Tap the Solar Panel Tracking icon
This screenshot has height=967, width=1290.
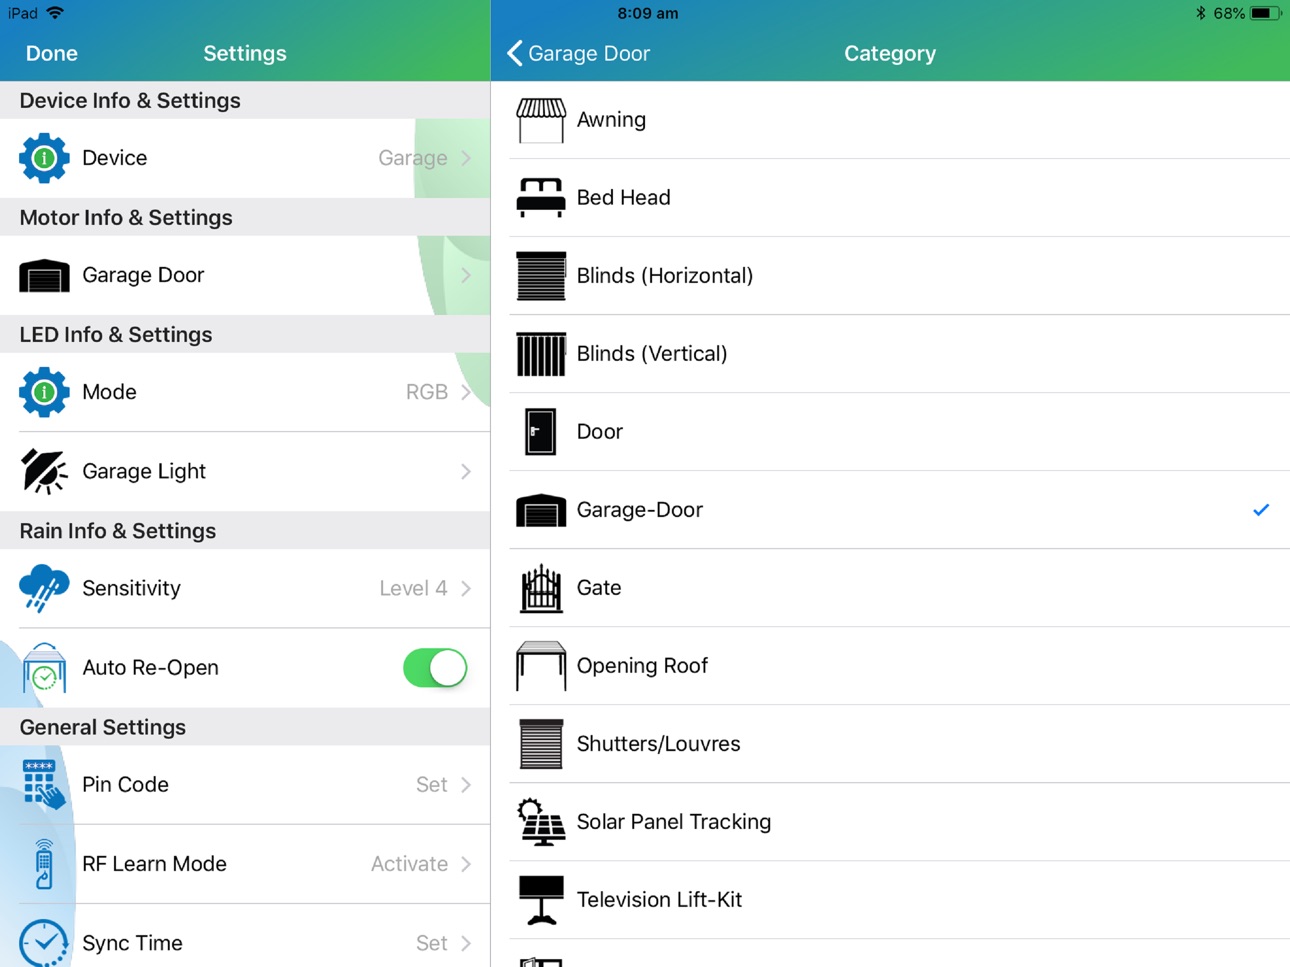(541, 822)
